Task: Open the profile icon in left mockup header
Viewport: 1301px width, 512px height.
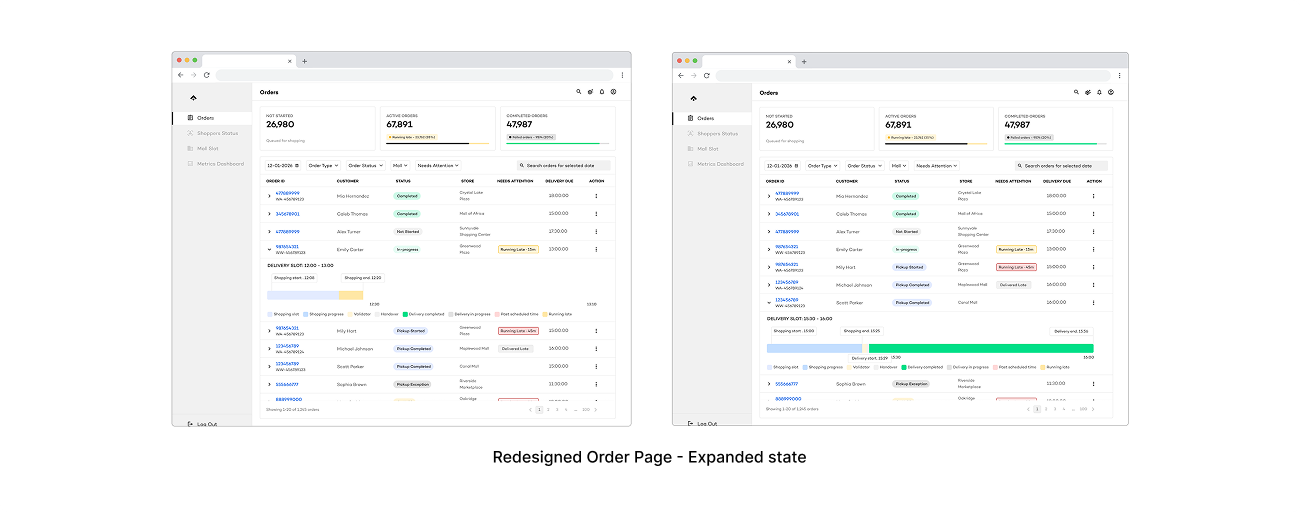Action: pos(613,92)
